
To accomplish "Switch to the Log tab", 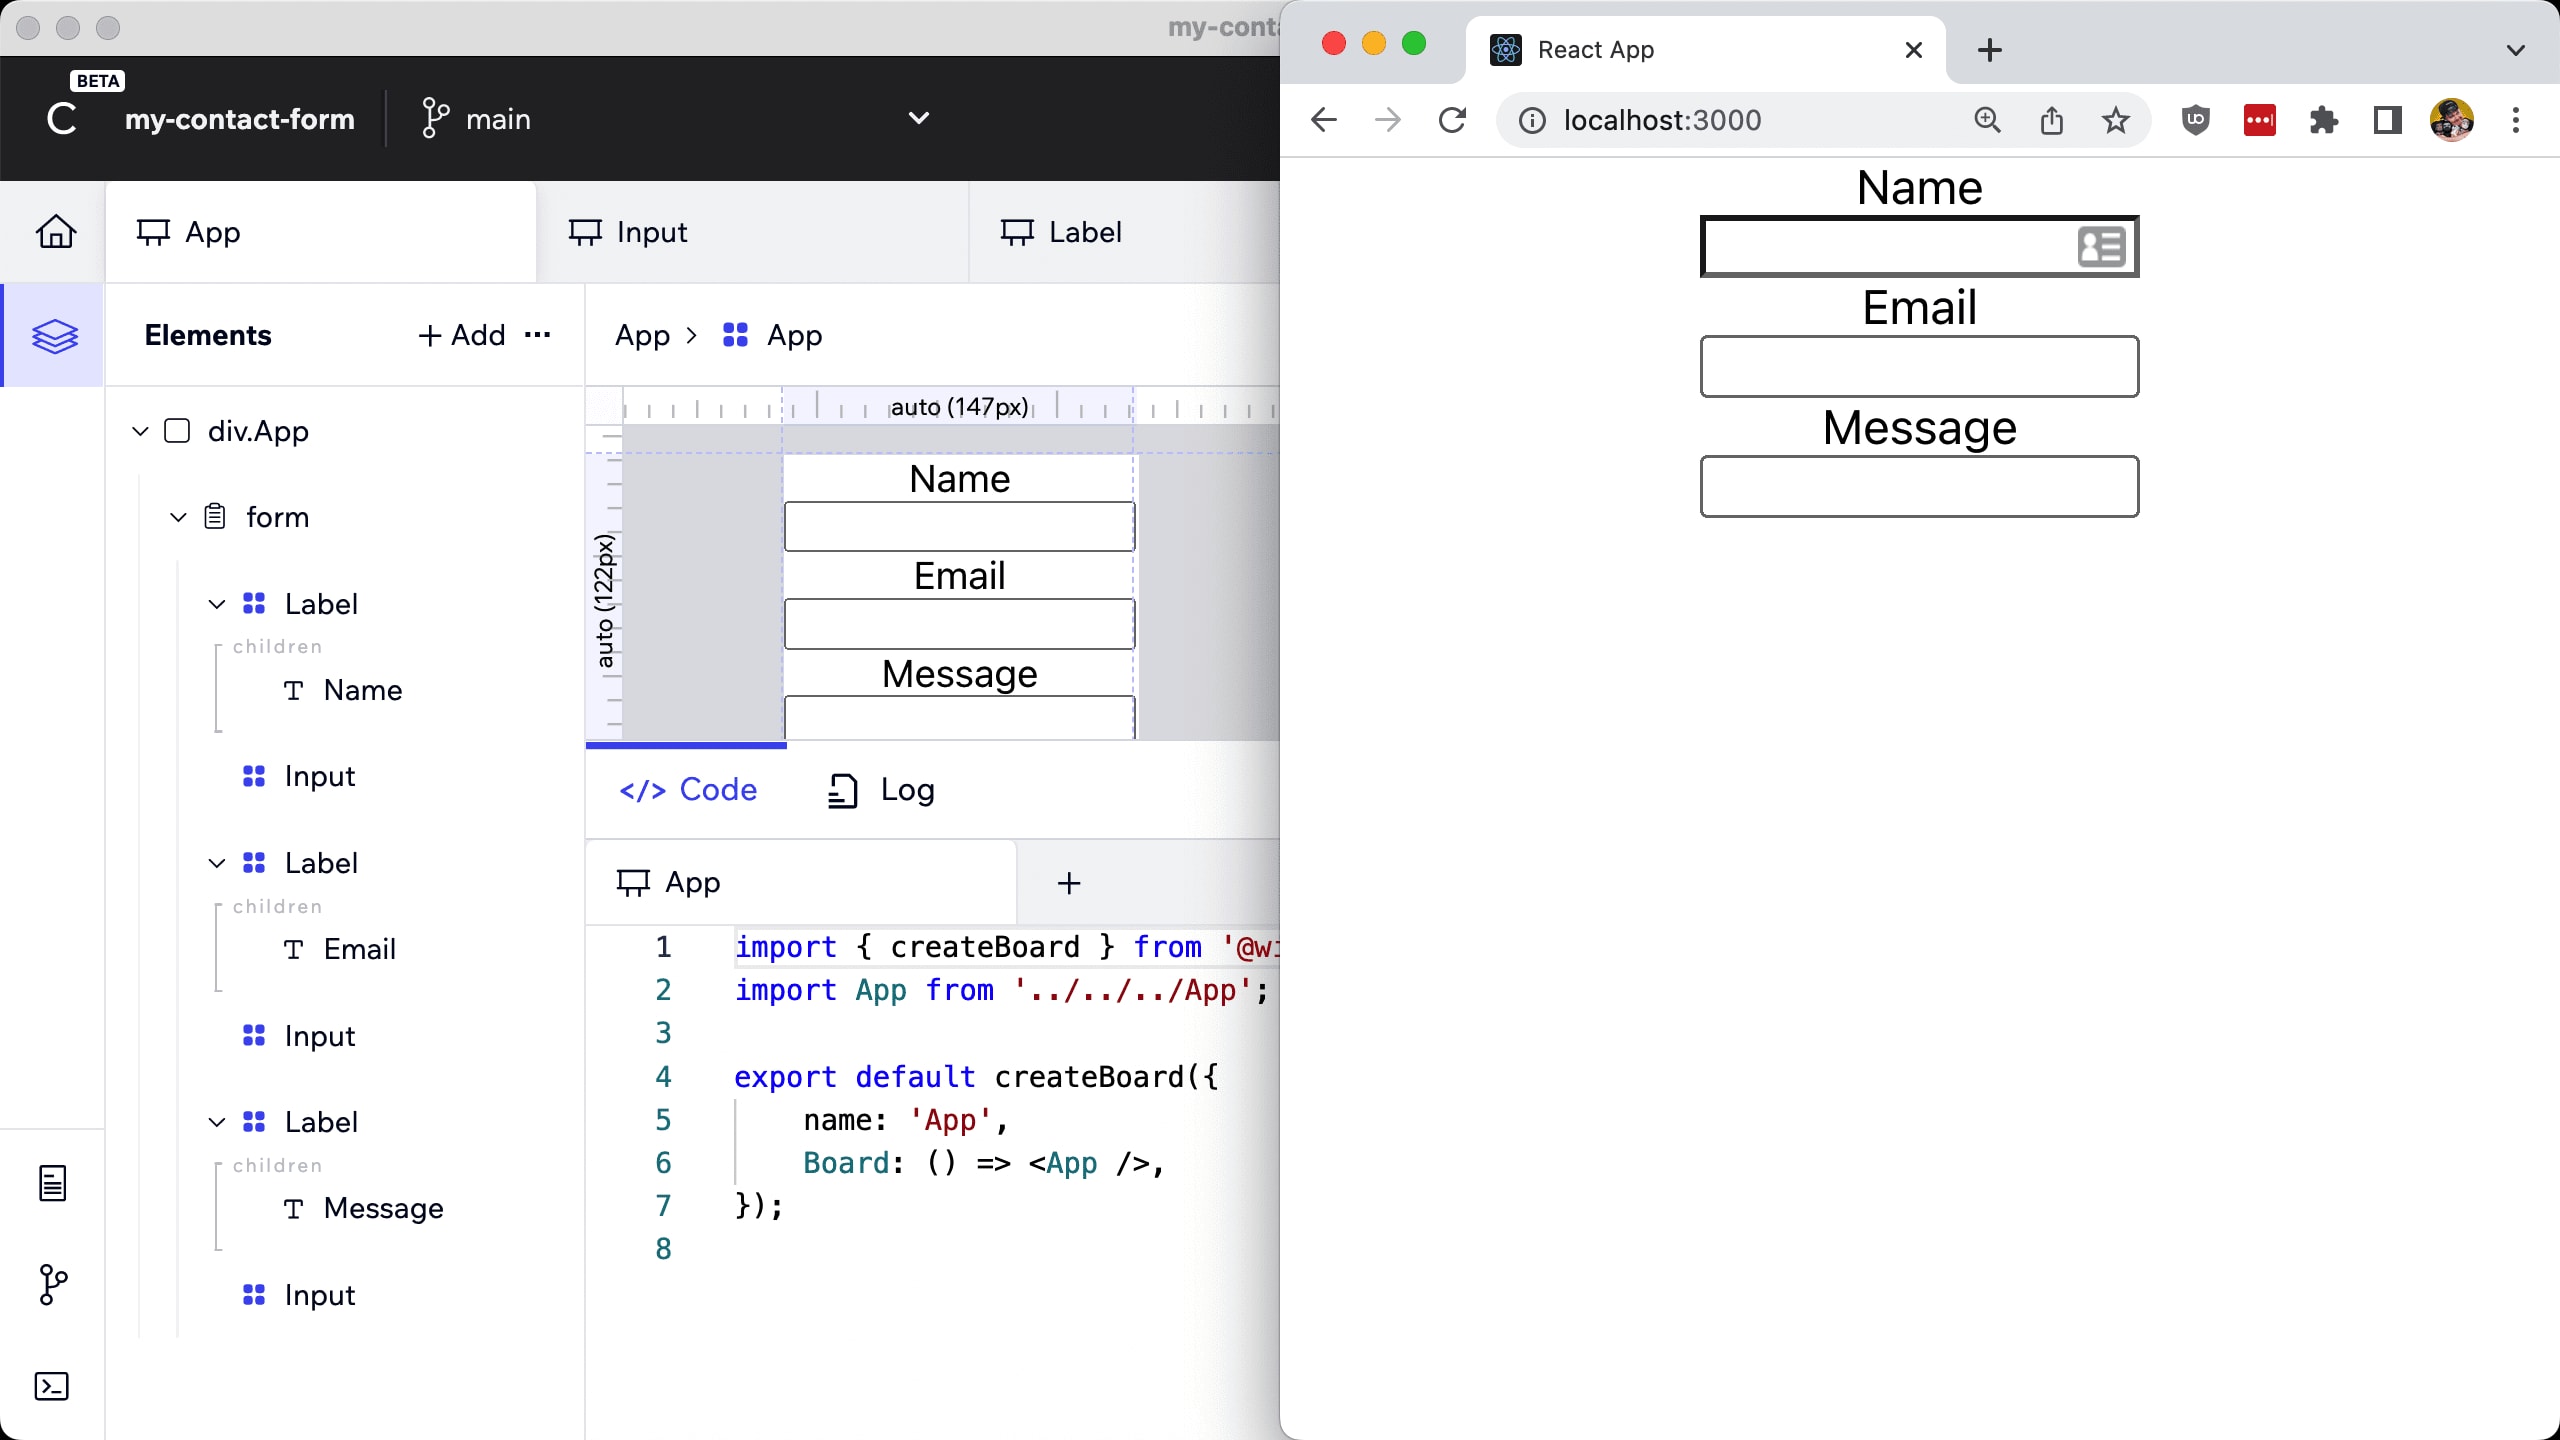I will pyautogui.click(x=882, y=790).
